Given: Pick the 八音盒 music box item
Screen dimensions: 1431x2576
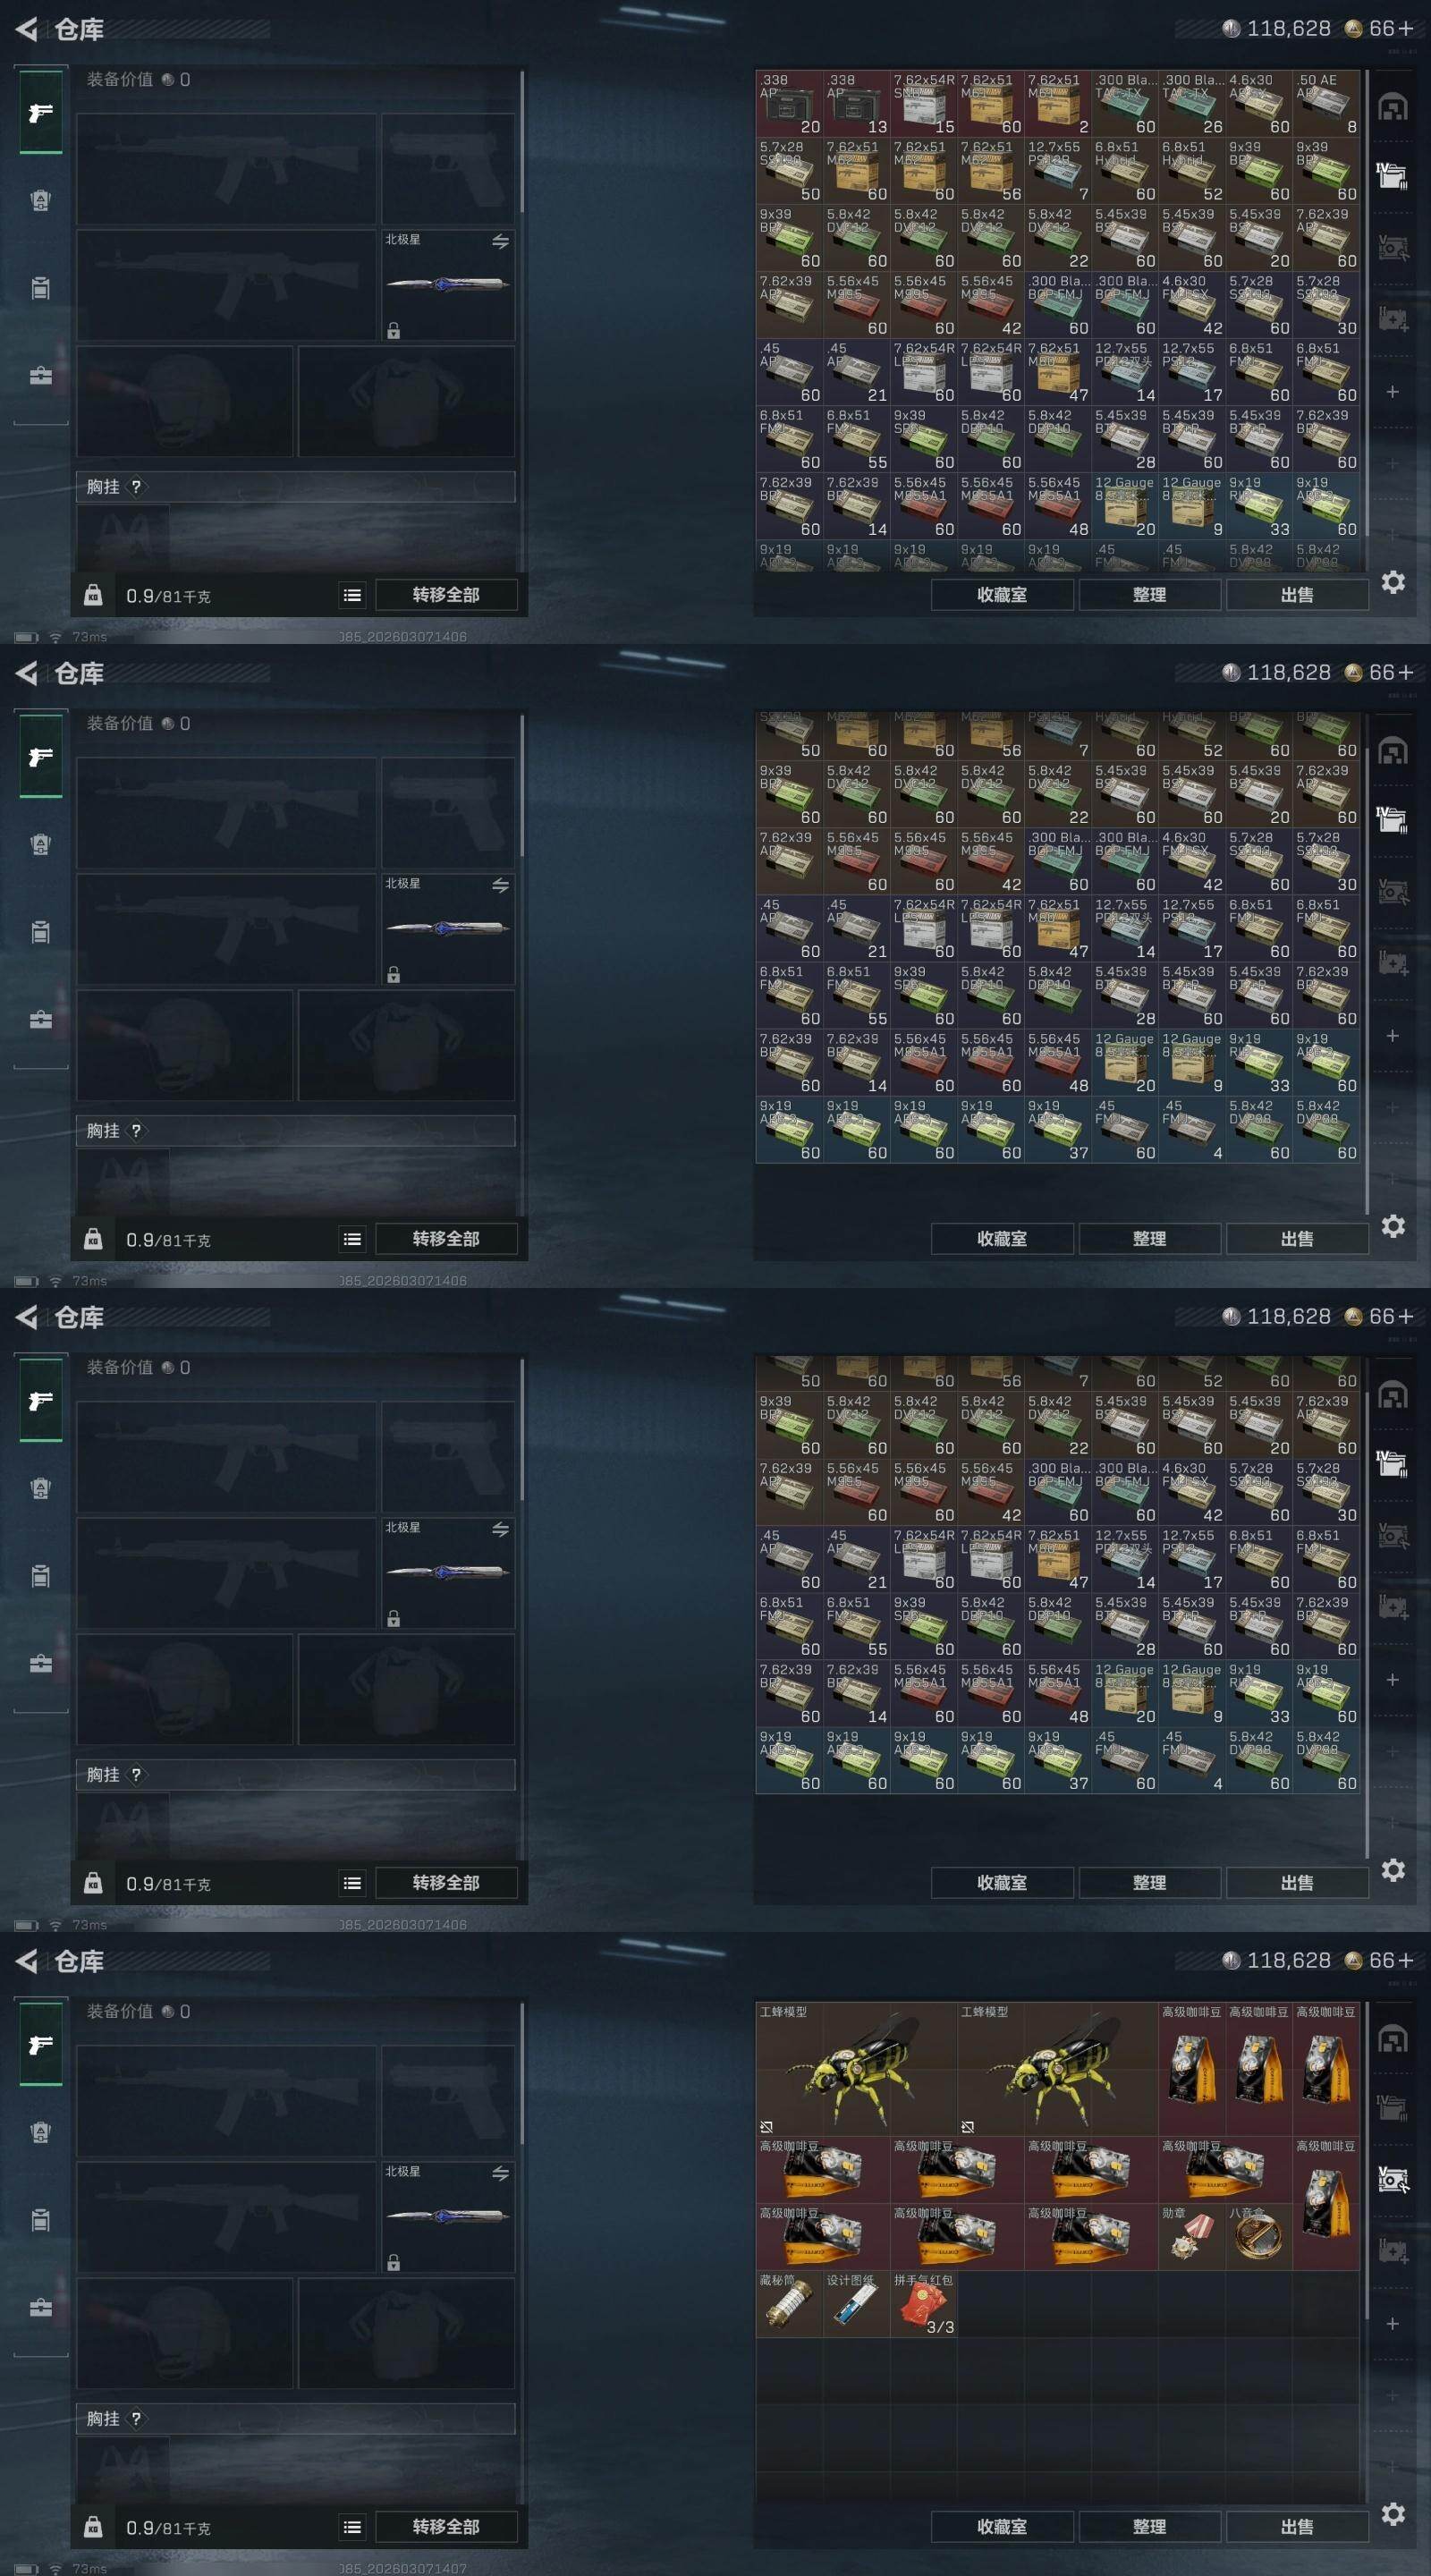Looking at the screenshot, I should point(1258,2236).
